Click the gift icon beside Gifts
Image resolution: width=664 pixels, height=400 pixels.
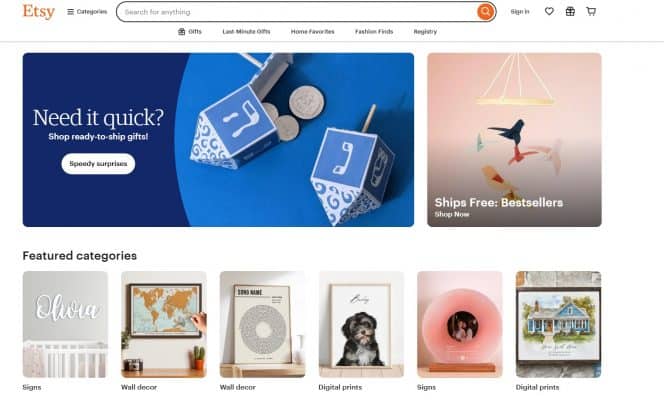[181, 31]
